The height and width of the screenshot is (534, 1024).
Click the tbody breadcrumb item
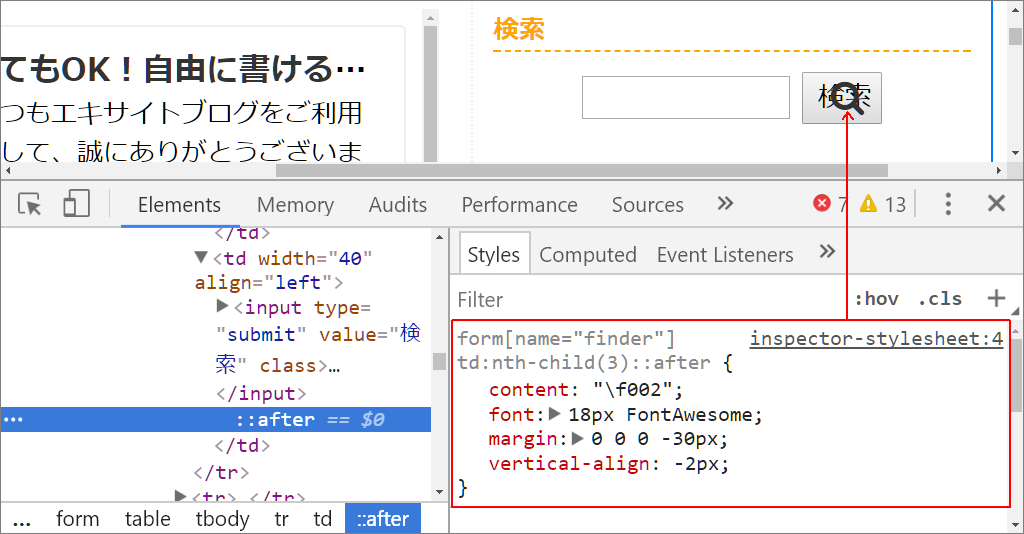point(222,519)
